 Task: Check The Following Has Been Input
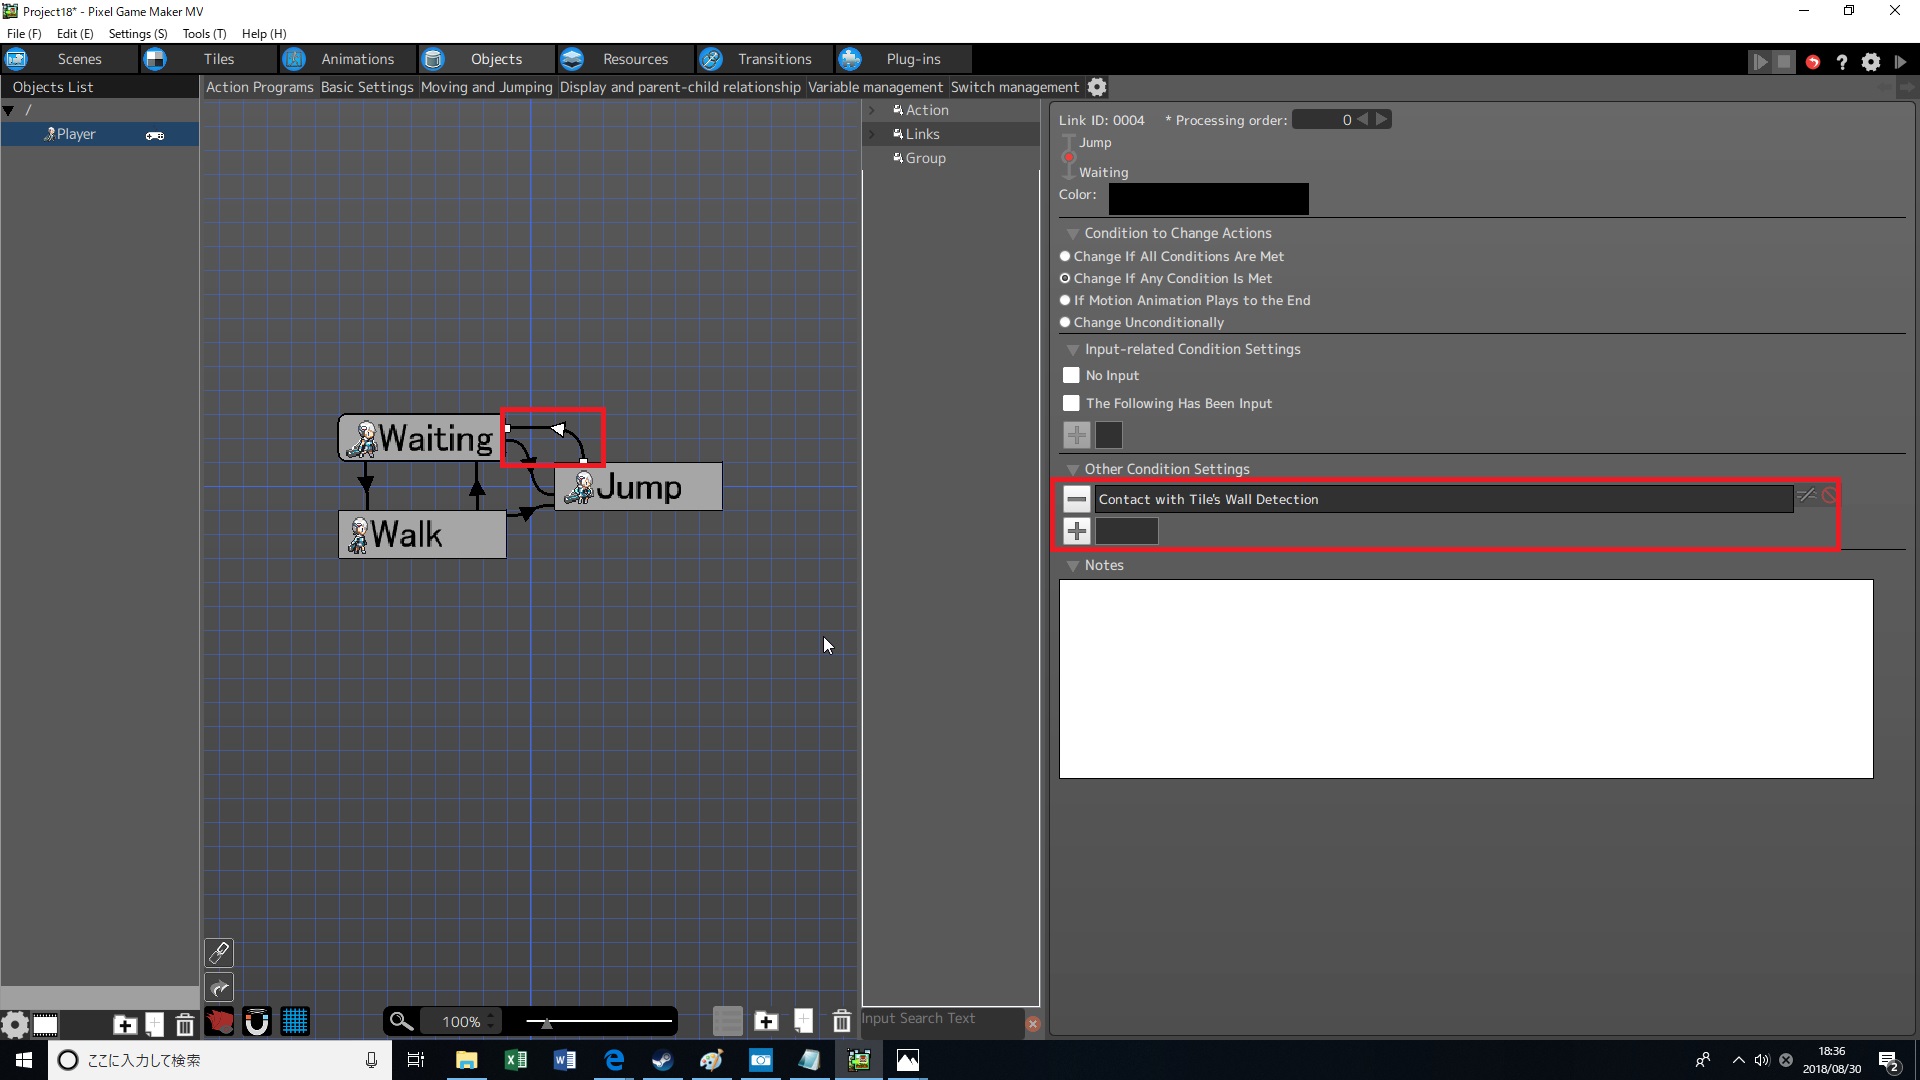1071,403
